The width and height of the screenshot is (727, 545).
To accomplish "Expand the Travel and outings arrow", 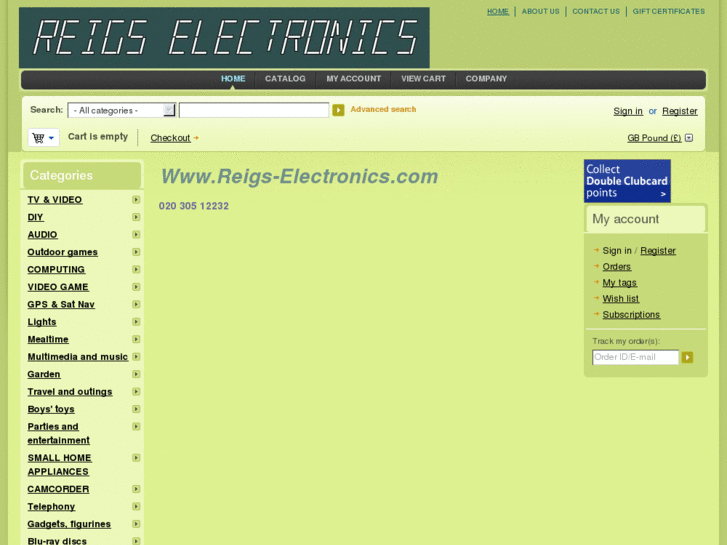I will pos(136,391).
